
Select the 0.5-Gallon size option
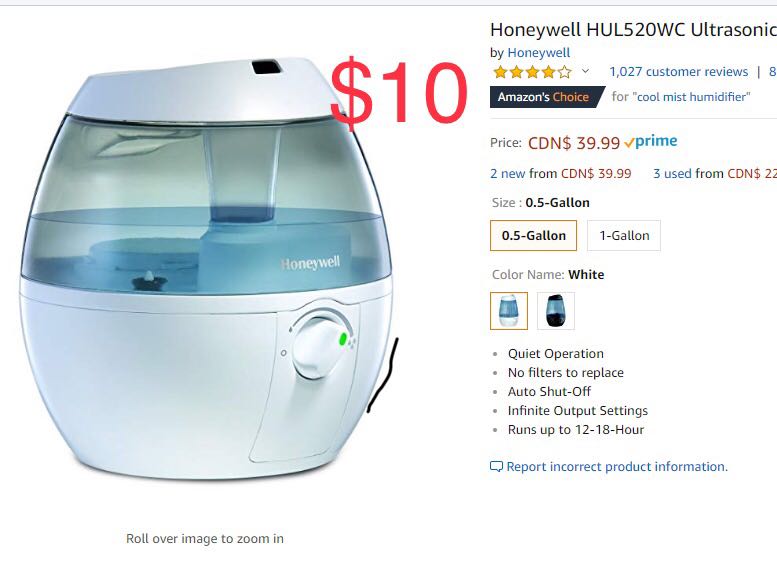coord(533,235)
